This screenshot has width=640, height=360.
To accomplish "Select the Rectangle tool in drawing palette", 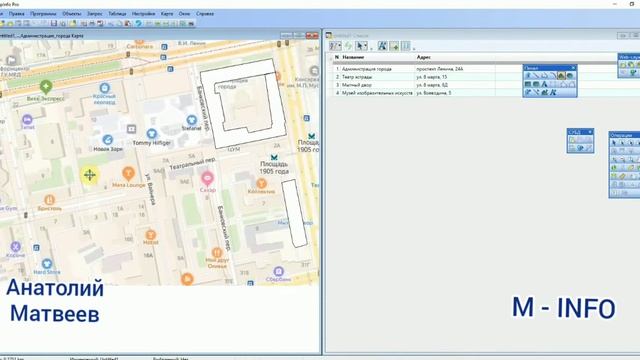I will (528, 84).
